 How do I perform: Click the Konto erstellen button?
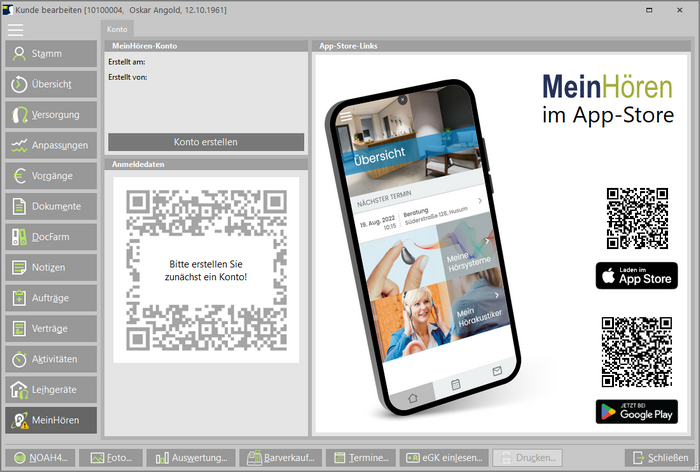tap(205, 142)
